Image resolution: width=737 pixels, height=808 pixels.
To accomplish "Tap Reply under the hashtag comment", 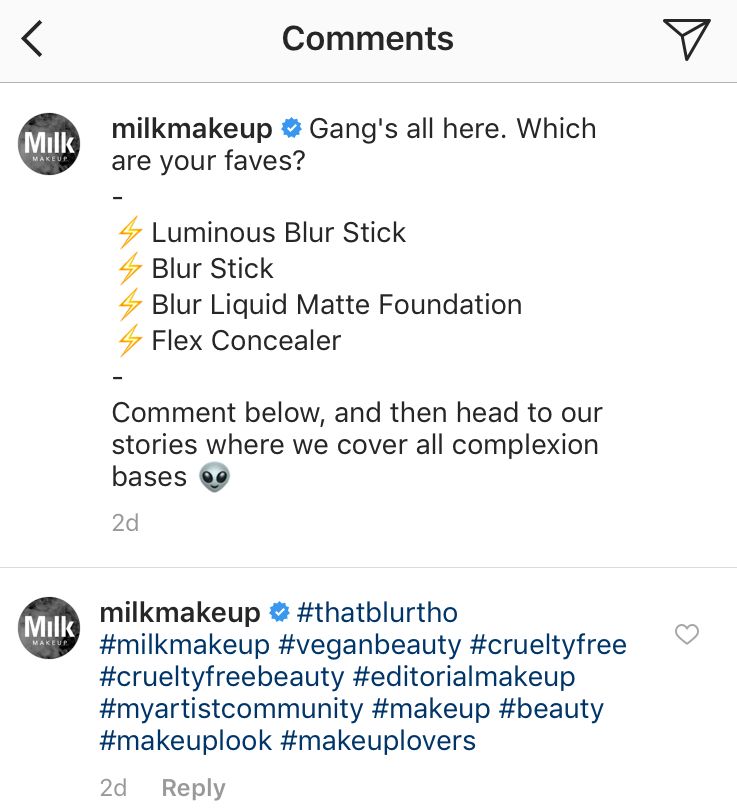I will tap(193, 788).
